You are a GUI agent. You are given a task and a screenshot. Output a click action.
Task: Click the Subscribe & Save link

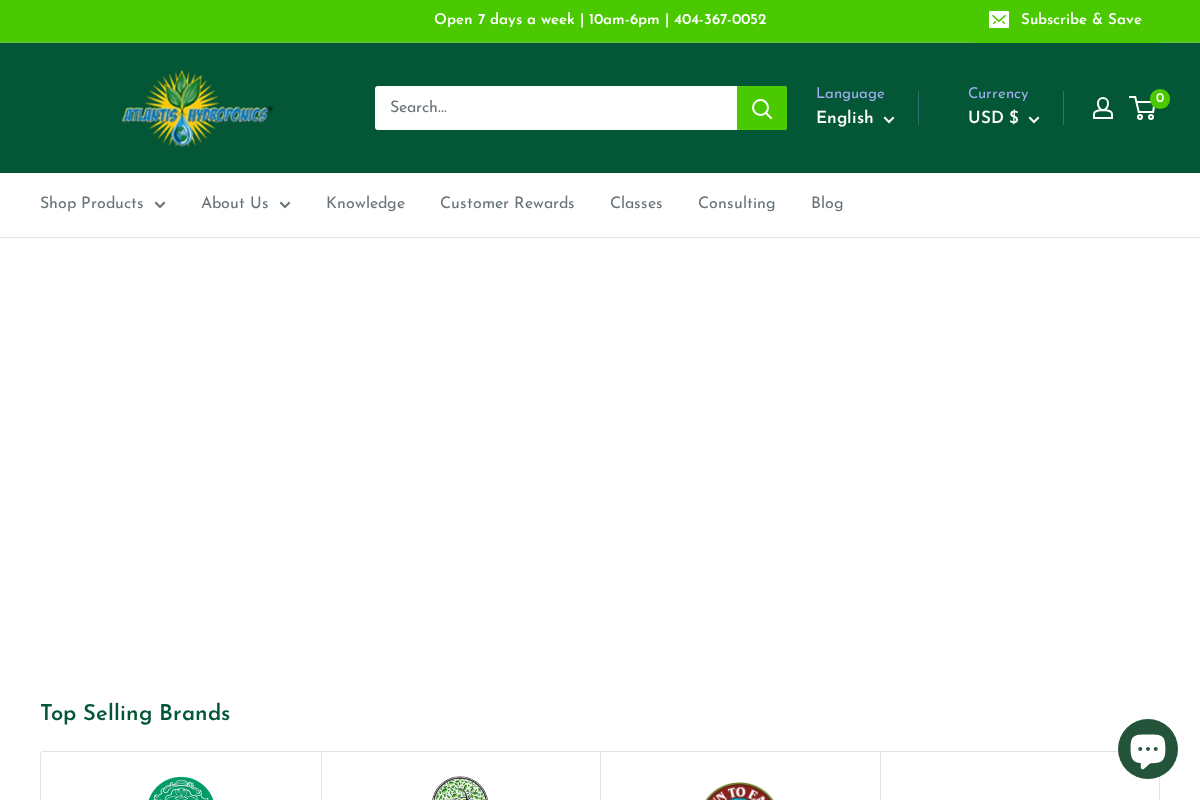[1081, 20]
